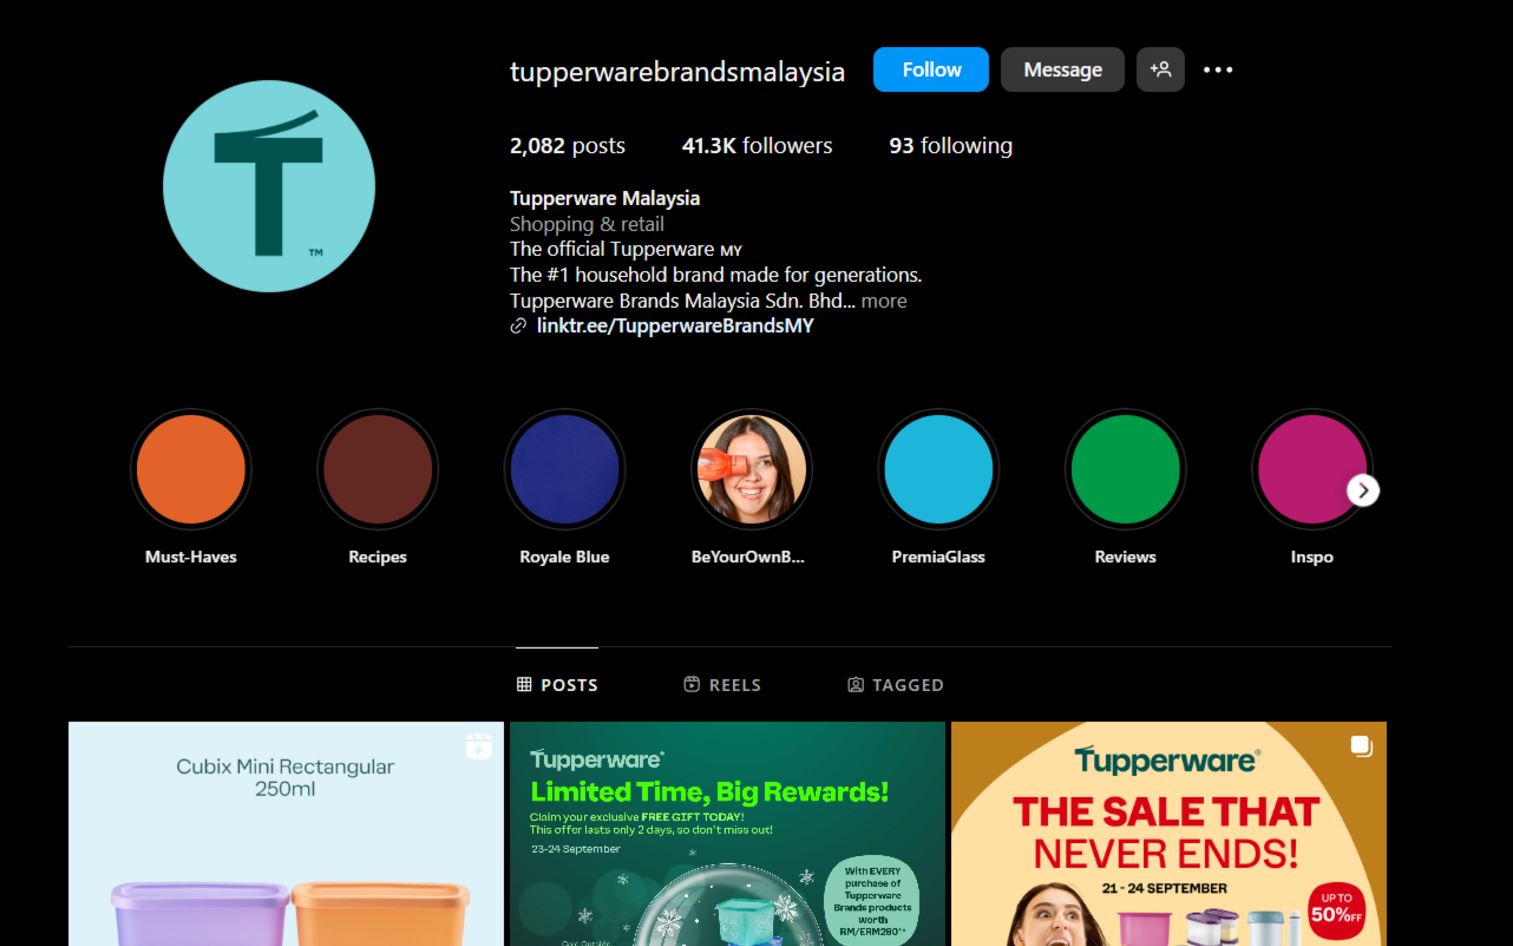The width and height of the screenshot is (1515, 946).
Task: View the 93 following list
Action: point(950,146)
